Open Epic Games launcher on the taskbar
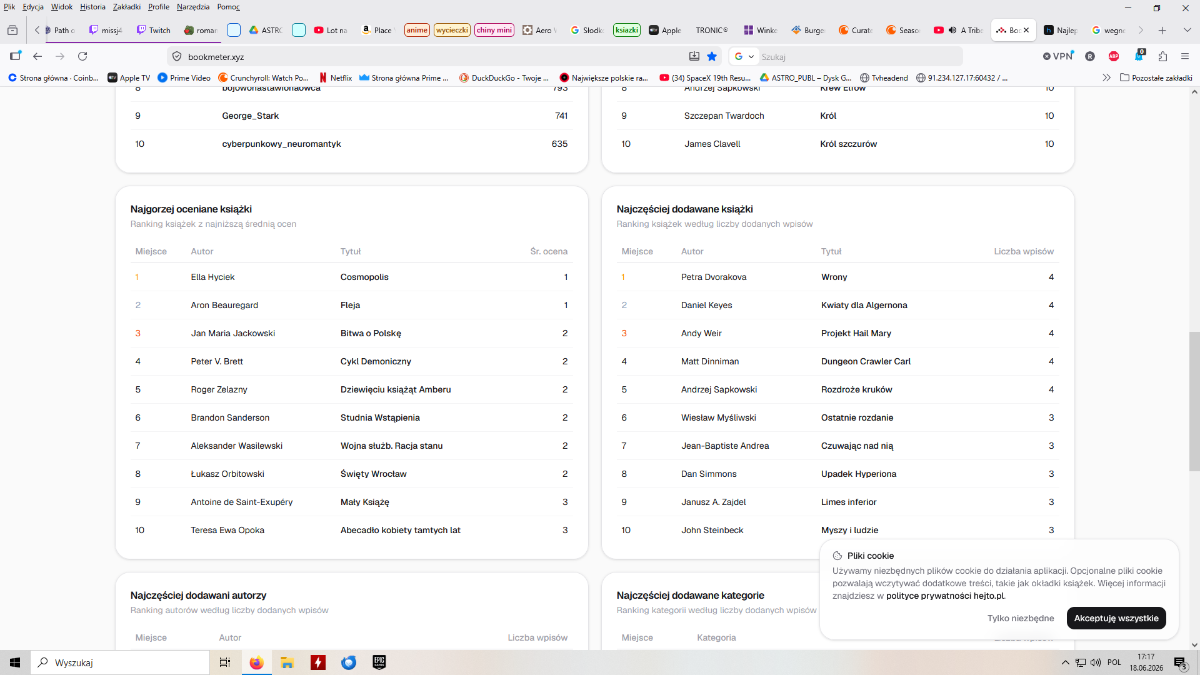Image resolution: width=1200 pixels, height=675 pixels. click(380, 662)
